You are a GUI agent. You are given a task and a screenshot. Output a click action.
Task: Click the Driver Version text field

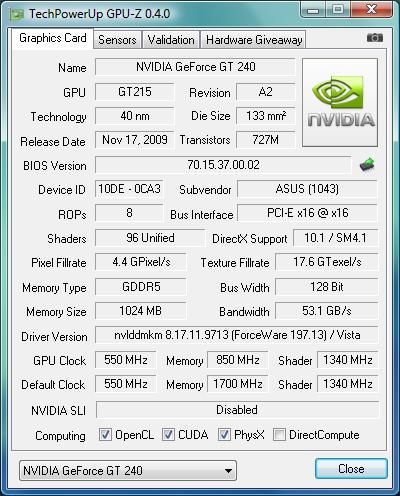pyautogui.click(x=237, y=335)
